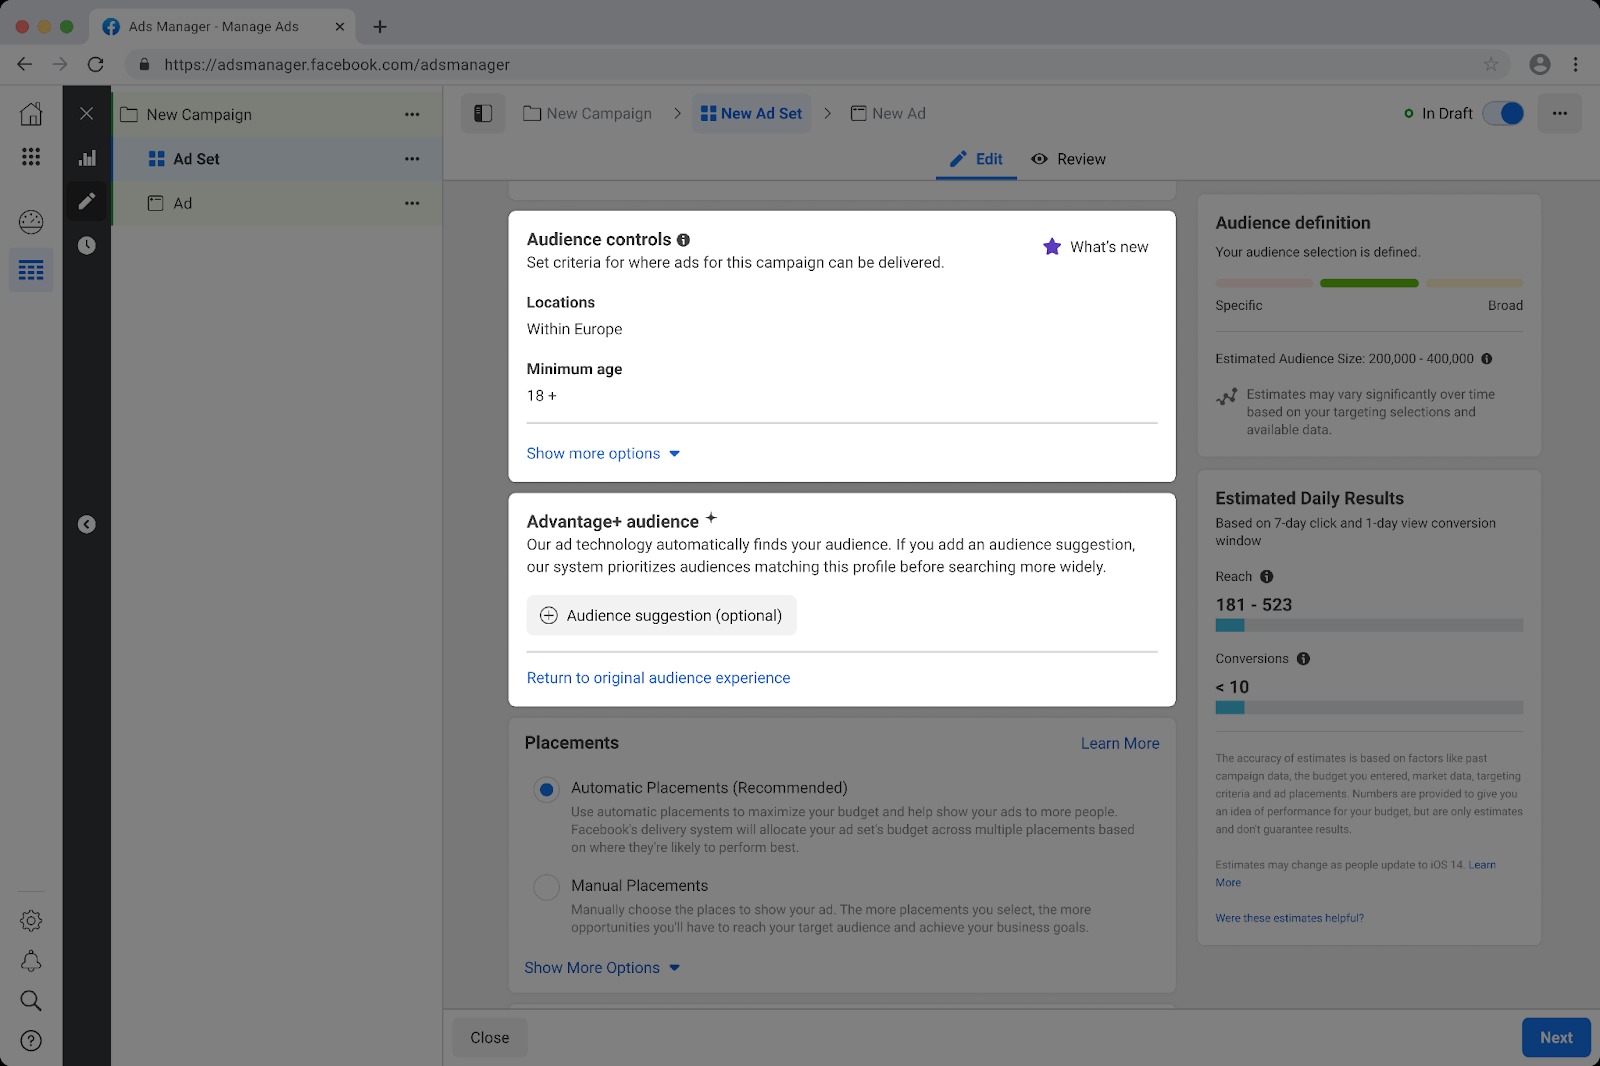Click Reach info icon

click(x=1267, y=577)
